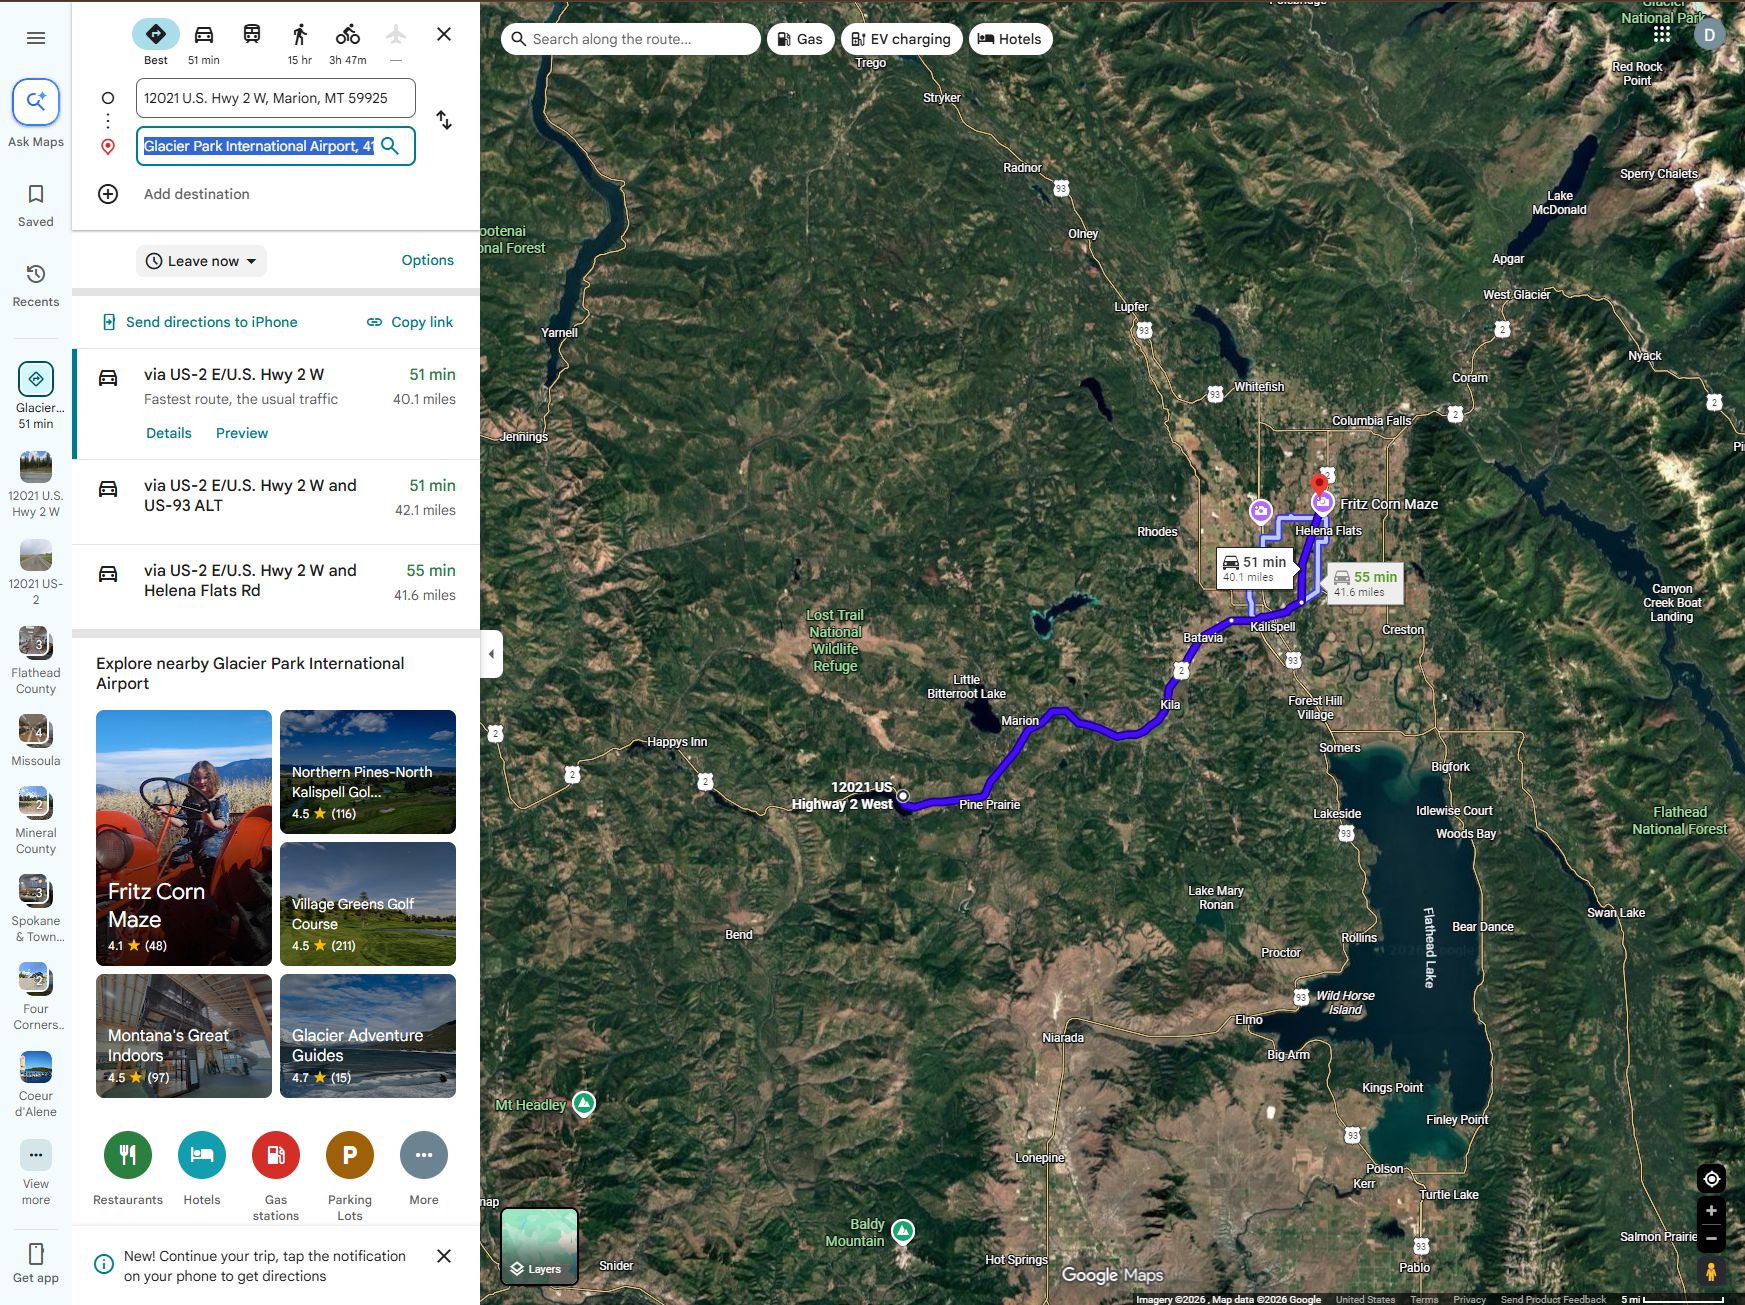Screen dimensions: 1745x1305
Task: Open Coeur d'Alene recent item
Action: coord(36,1085)
